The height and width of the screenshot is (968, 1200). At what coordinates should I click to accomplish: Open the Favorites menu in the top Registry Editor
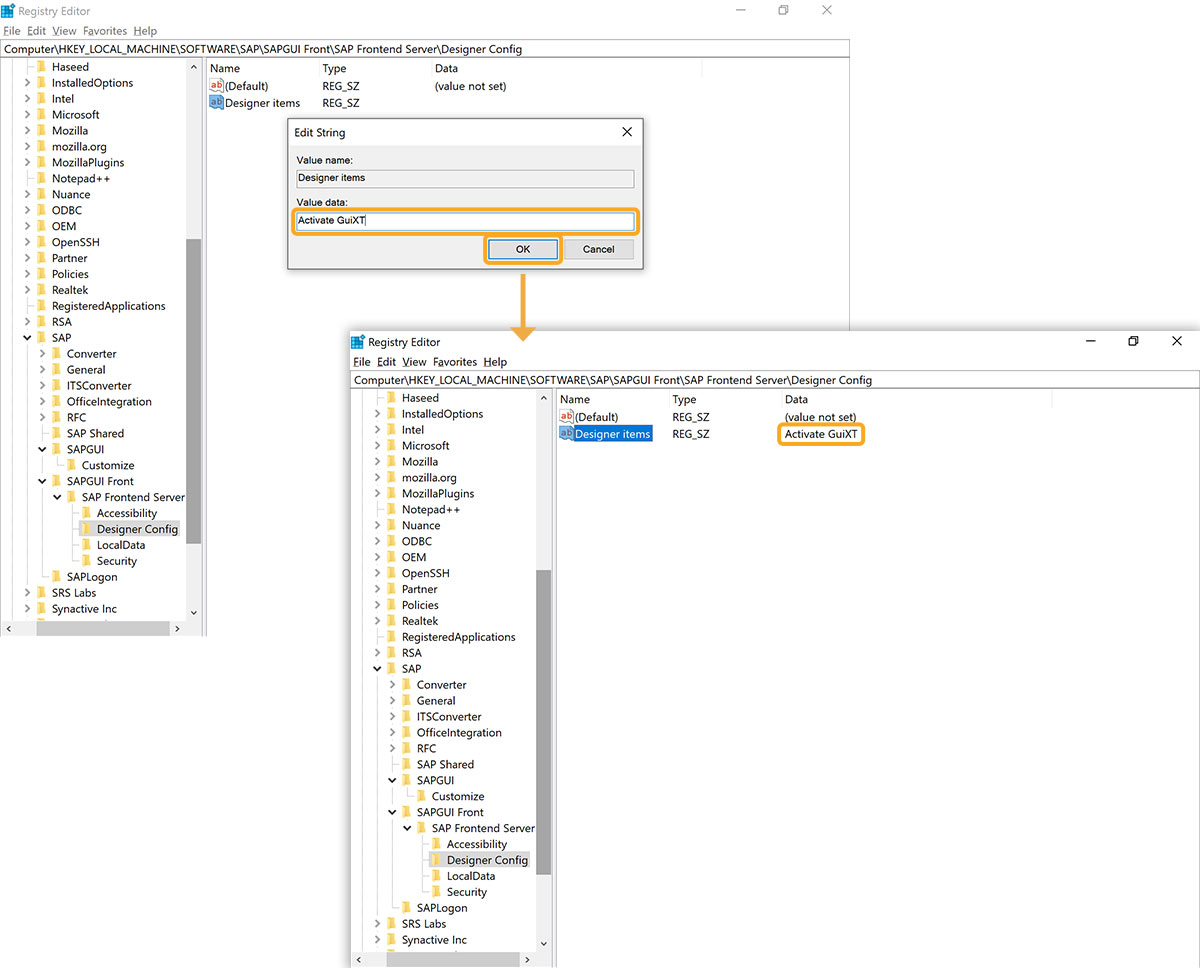(105, 31)
